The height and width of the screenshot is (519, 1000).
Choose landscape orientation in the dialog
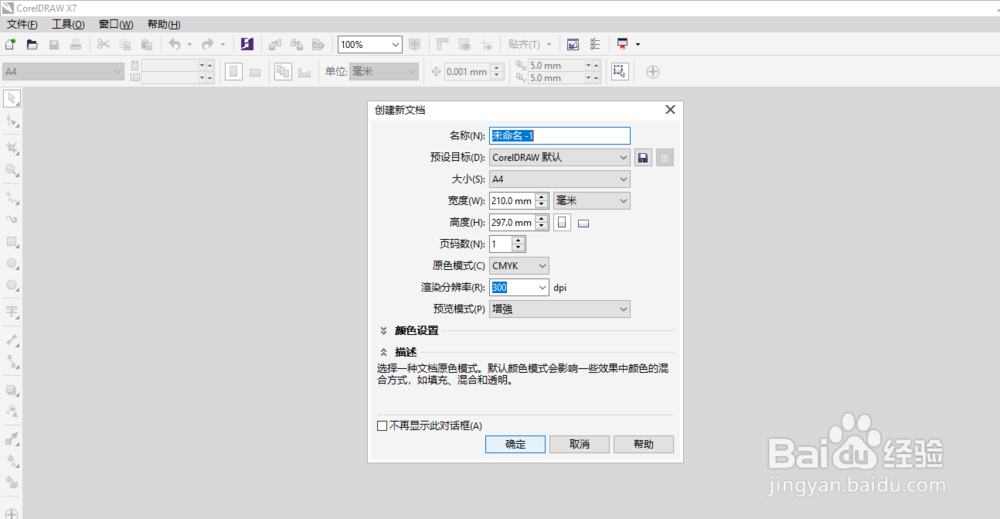tap(583, 223)
